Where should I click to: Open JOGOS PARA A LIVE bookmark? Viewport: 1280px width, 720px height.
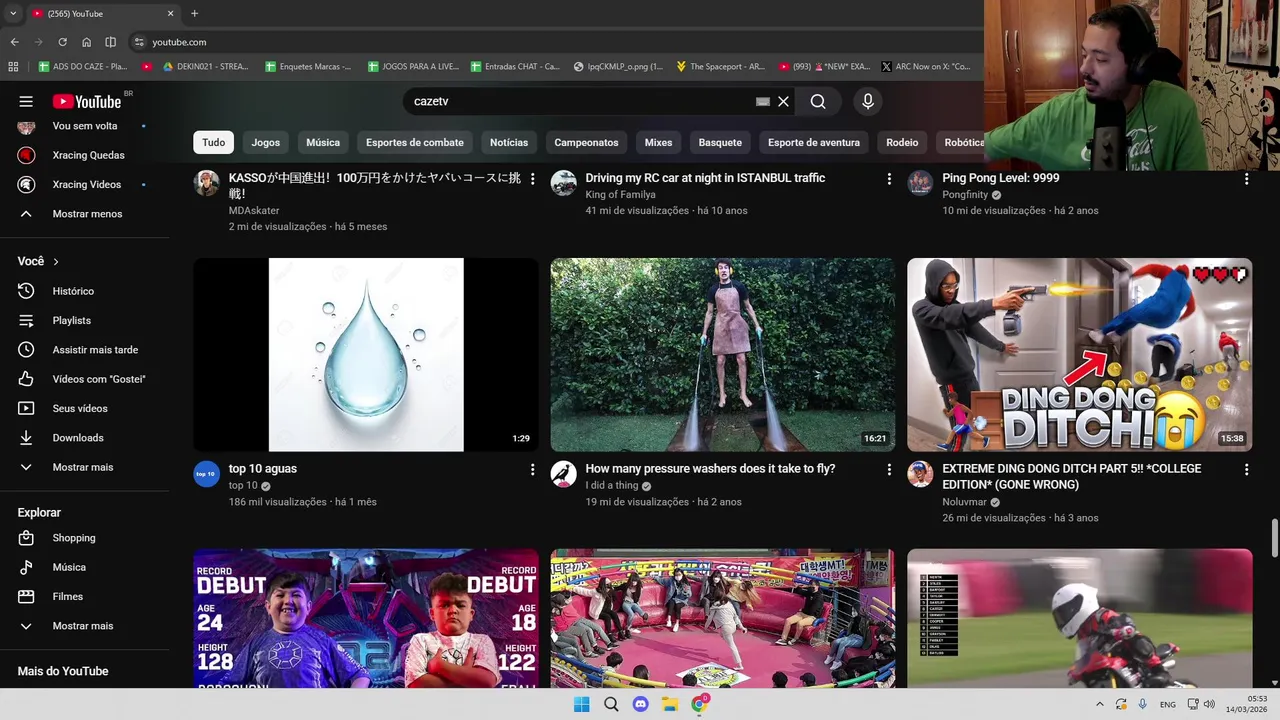point(413,67)
